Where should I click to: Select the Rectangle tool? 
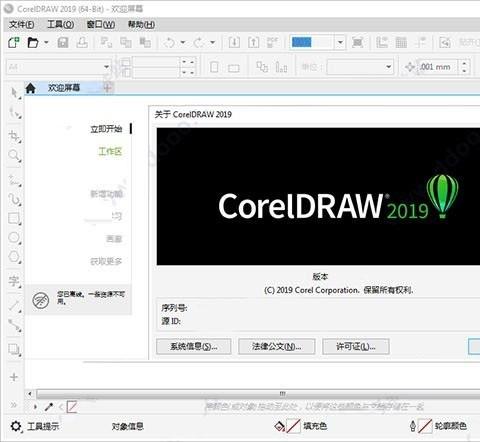pyautogui.click(x=14, y=218)
